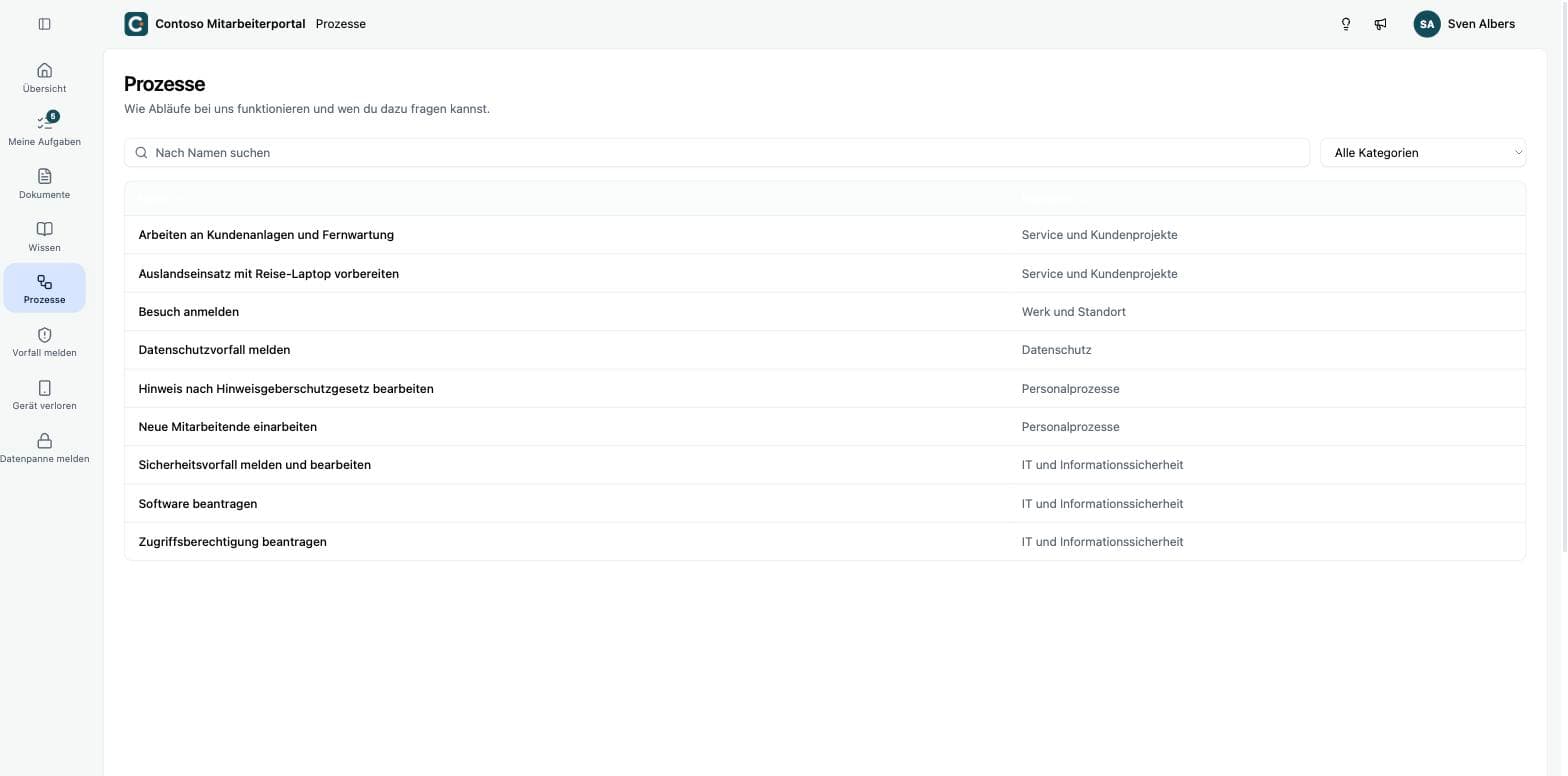Click the page vertical scrollbar
The height and width of the screenshot is (776, 1568).
click(1563, 275)
